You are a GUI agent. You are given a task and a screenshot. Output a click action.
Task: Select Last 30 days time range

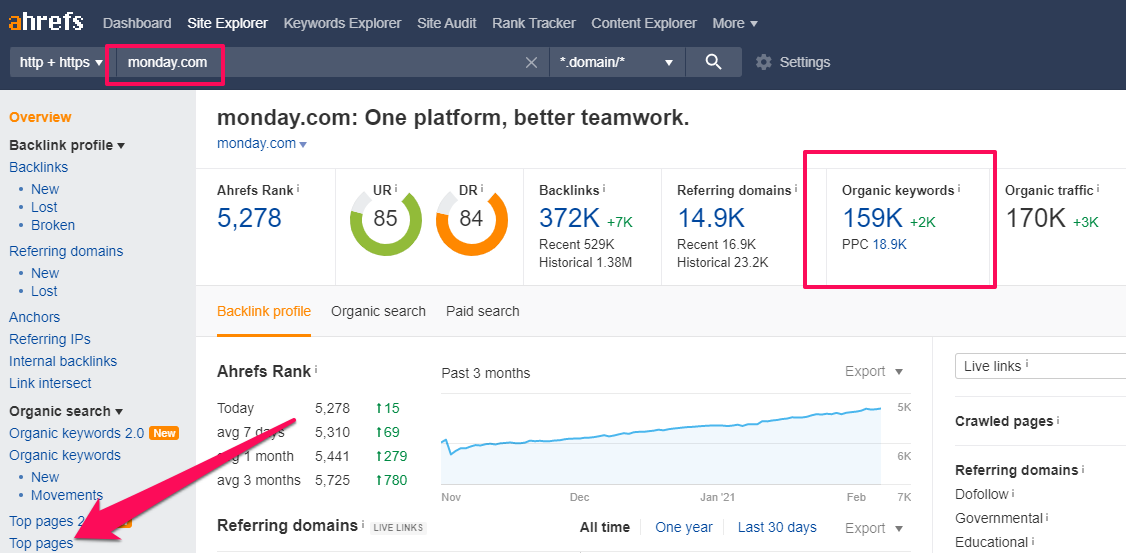(776, 527)
